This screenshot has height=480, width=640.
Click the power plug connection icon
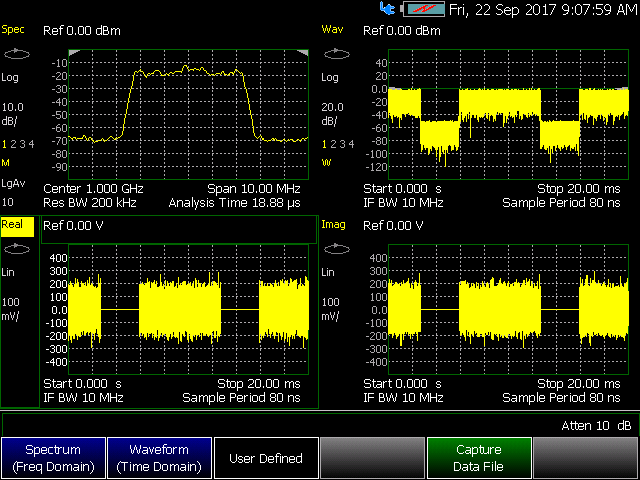(387, 8)
